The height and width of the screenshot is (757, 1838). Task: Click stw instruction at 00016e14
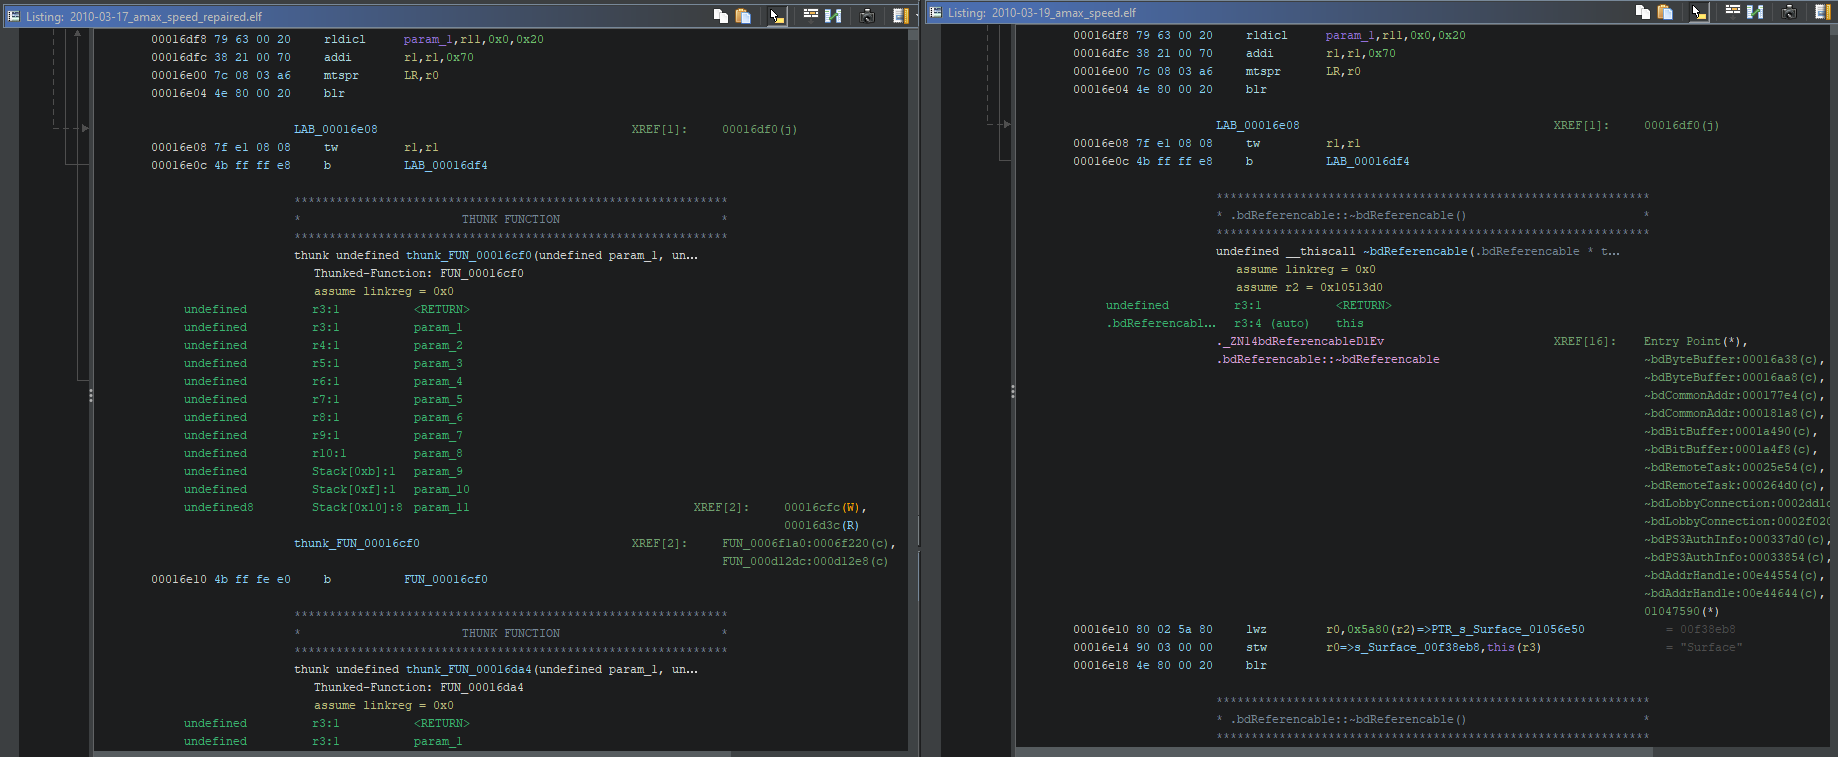click(1256, 648)
